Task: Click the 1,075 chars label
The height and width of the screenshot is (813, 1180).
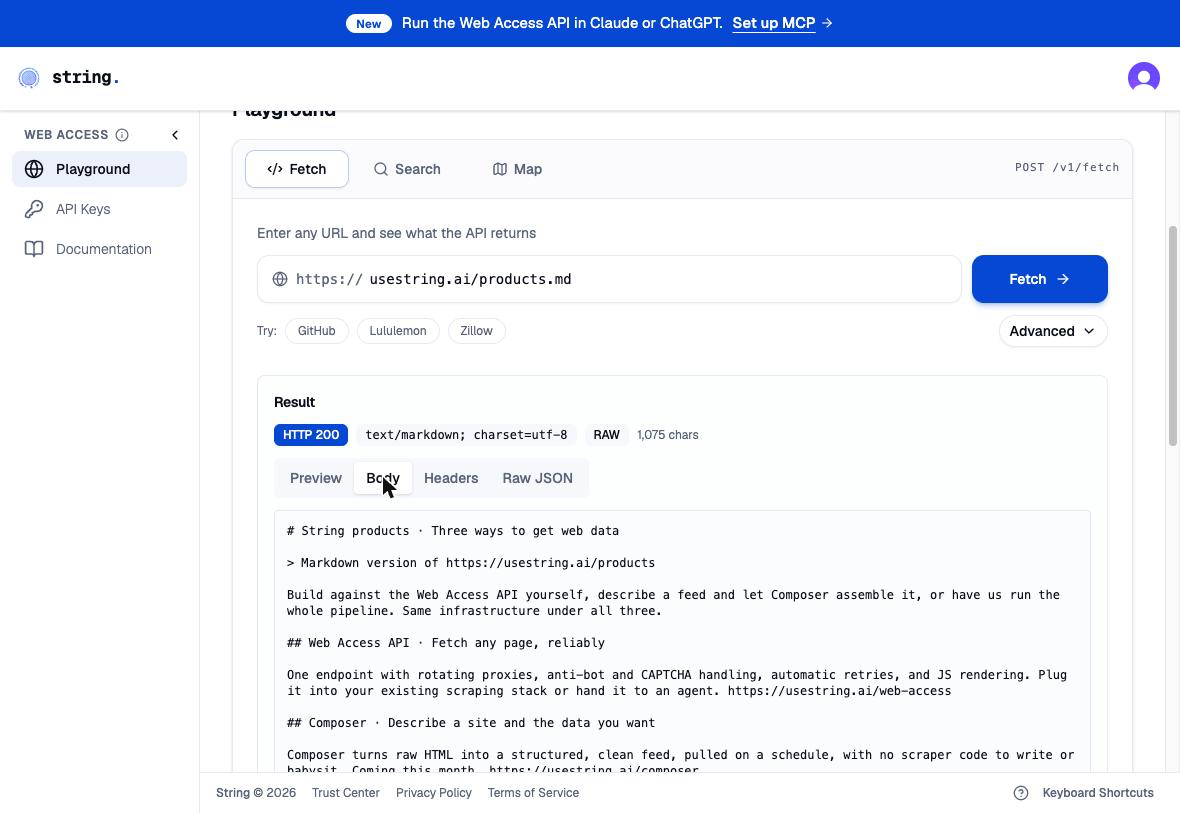Action: pos(668,435)
